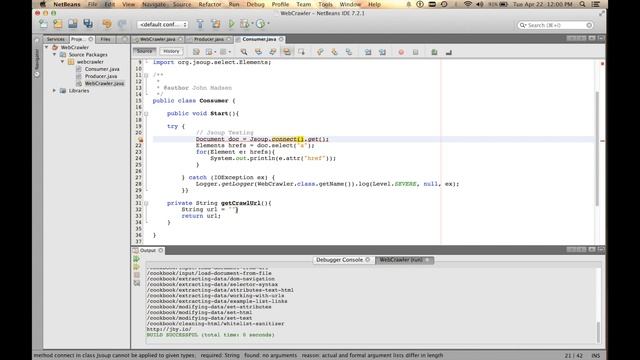This screenshot has width=640, height=360.
Task: Click the Comment editor toolbar icon
Action: pos(434,52)
